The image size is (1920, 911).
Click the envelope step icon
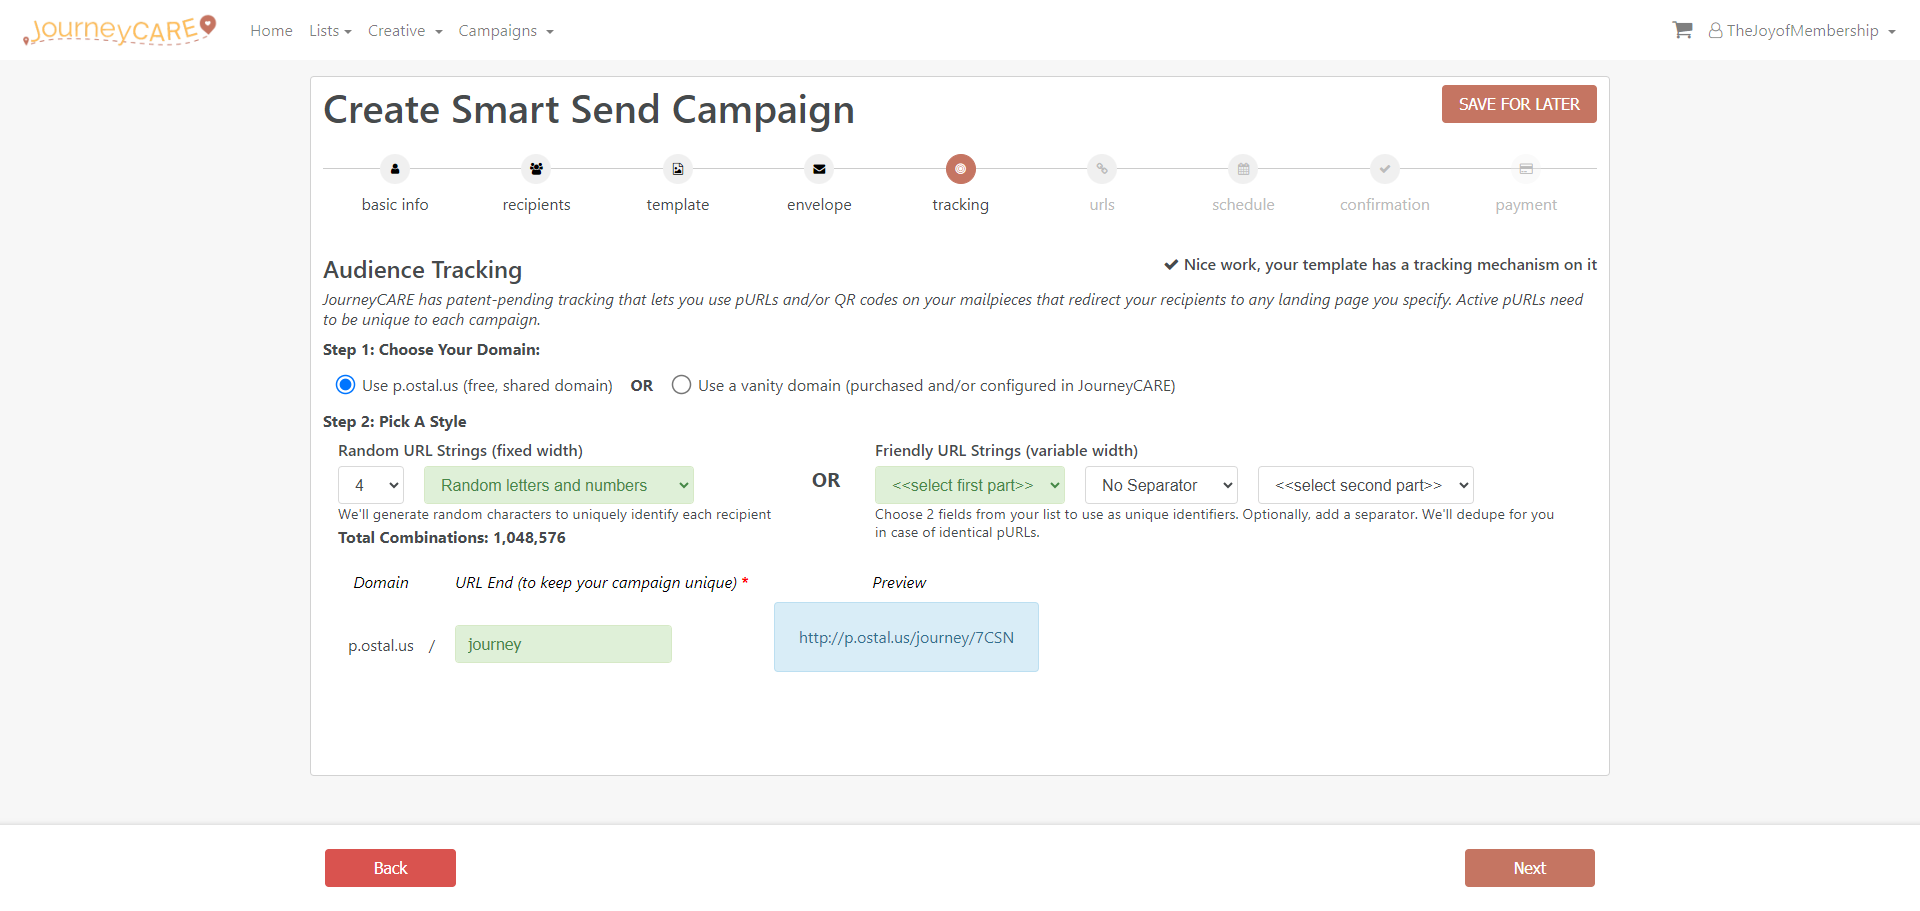point(819,169)
